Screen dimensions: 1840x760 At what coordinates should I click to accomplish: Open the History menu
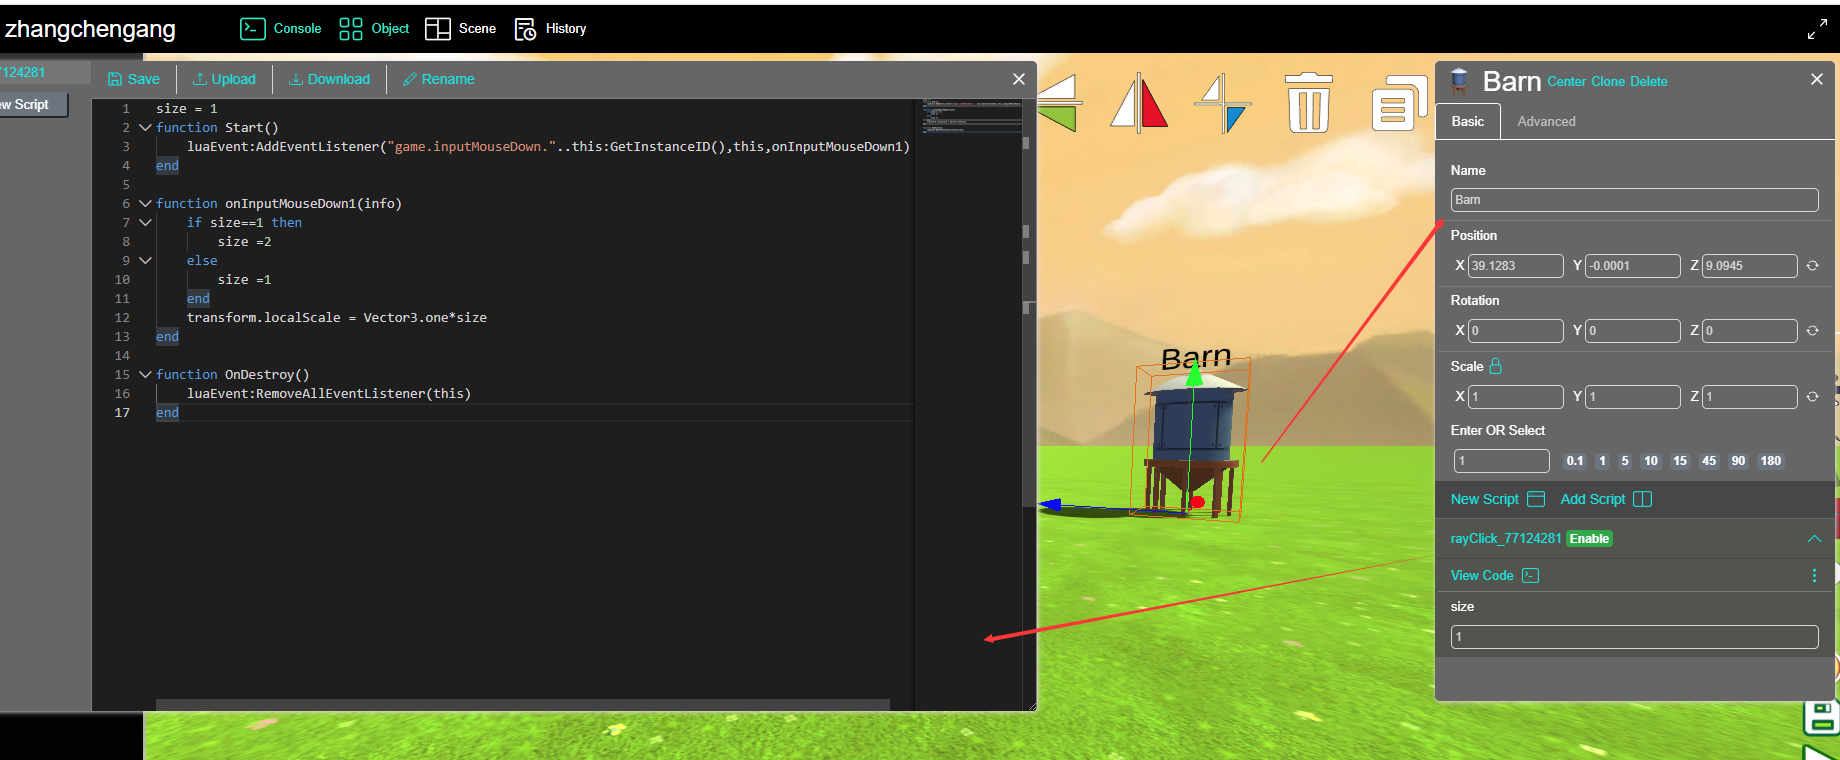[x=551, y=29]
